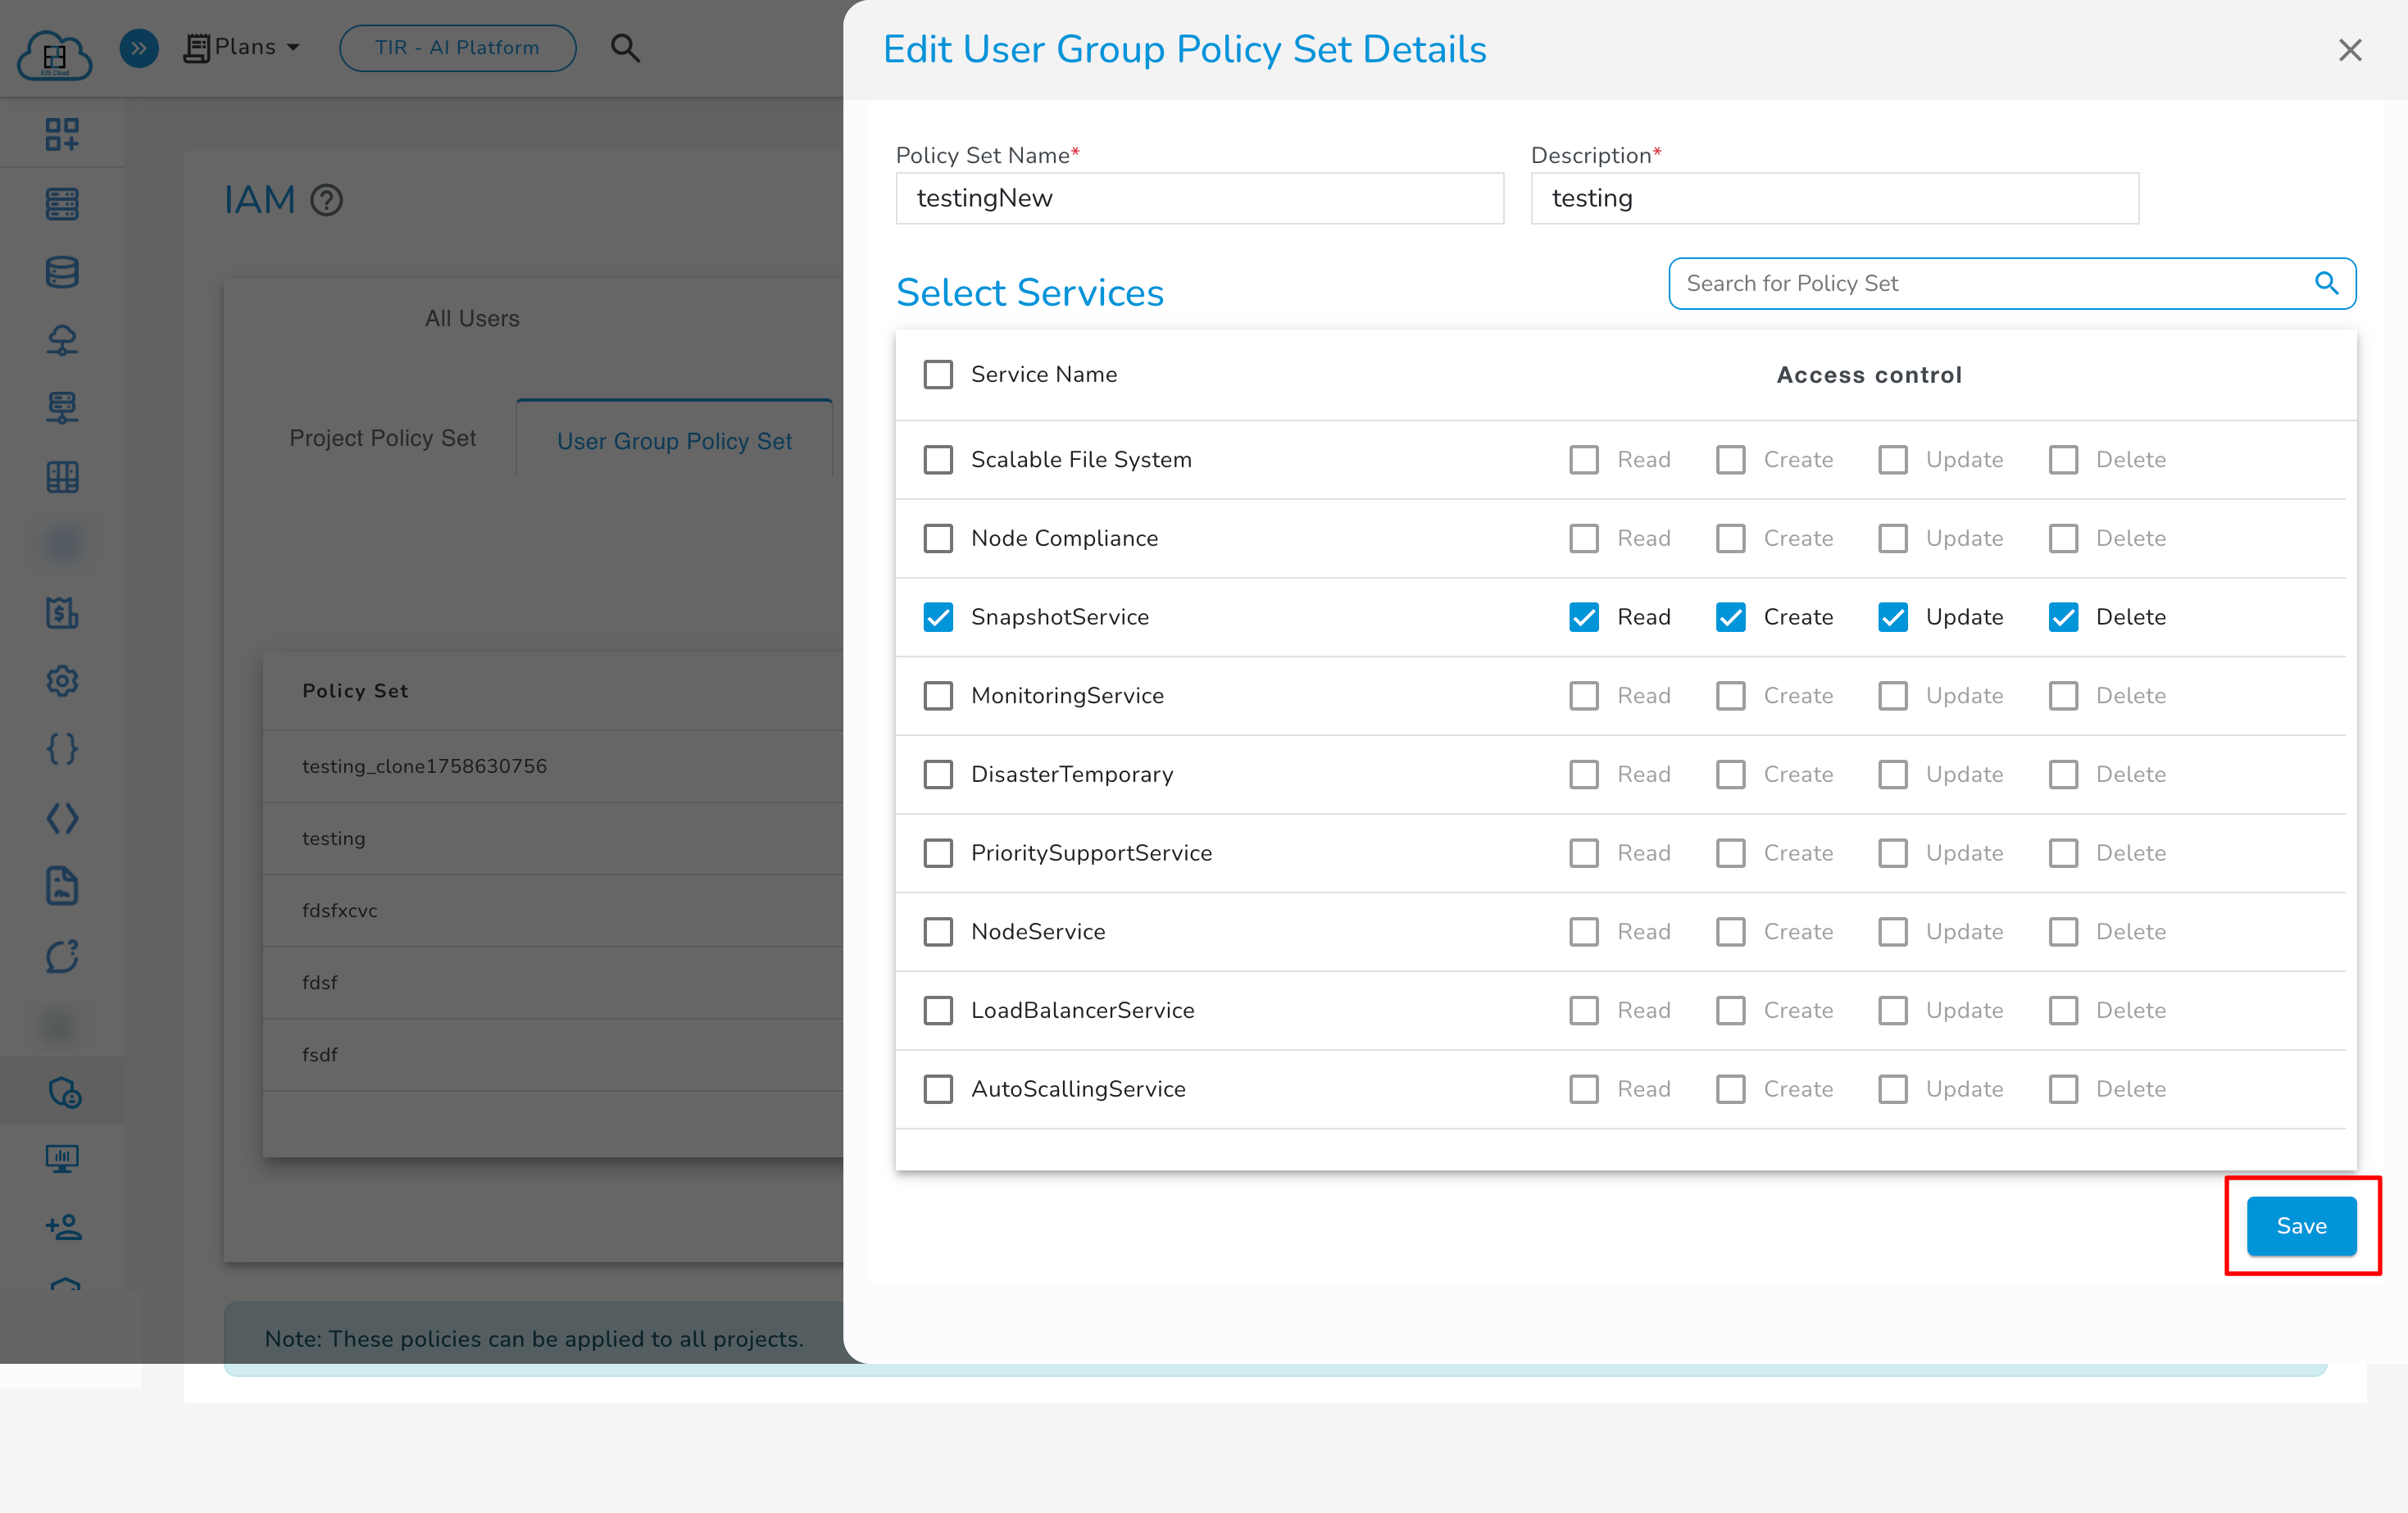Switch to Project Policy Set tab
2408x1513 pixels.
382,438
